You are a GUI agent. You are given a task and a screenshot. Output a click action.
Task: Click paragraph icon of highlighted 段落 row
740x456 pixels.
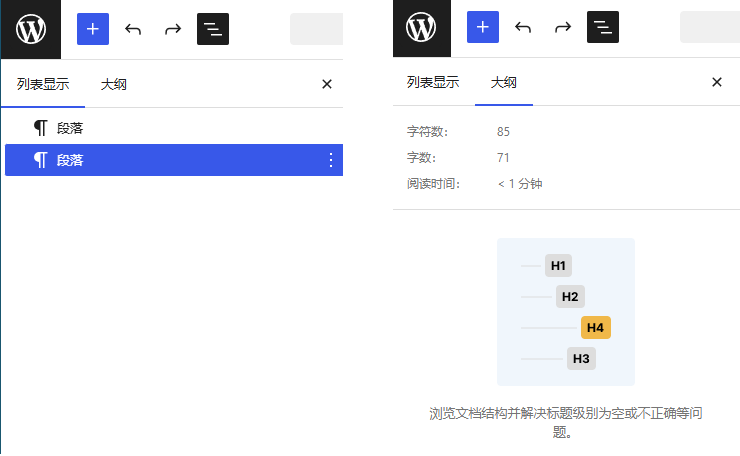(x=41, y=160)
